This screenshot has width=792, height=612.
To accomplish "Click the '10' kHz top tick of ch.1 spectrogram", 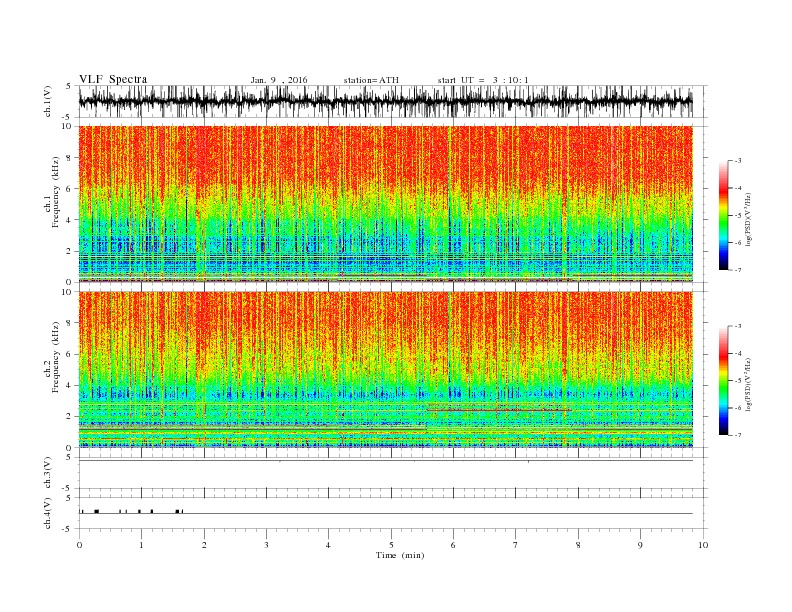I will tap(68, 126).
